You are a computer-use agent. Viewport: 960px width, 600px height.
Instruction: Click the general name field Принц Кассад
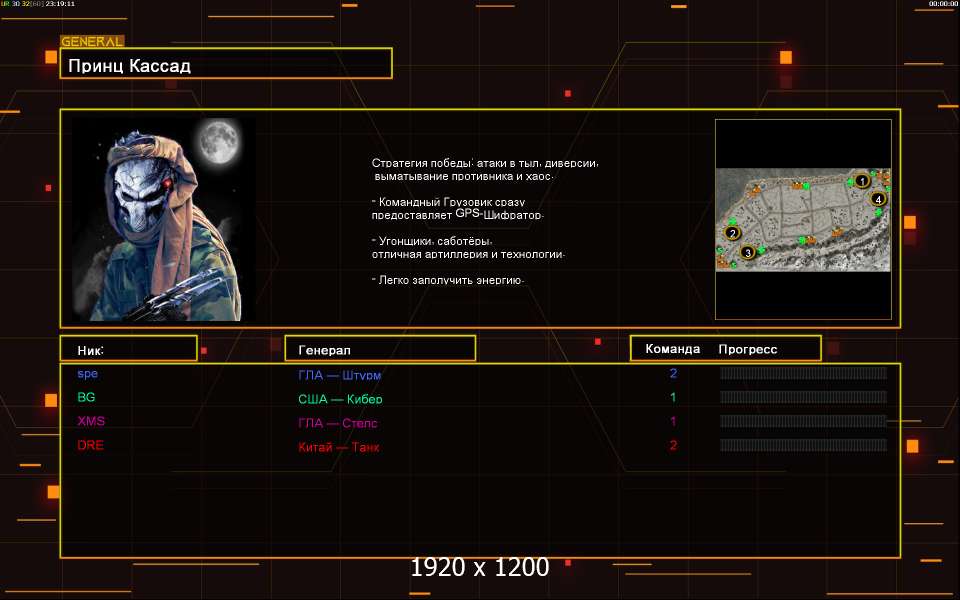coord(226,63)
